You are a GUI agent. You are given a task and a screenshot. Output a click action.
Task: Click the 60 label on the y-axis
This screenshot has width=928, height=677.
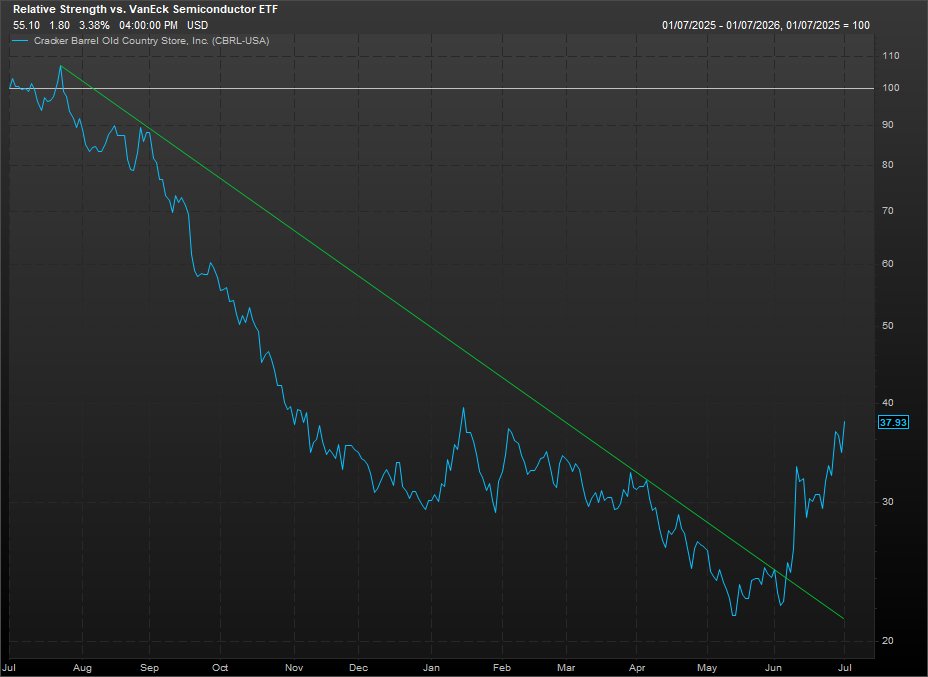(x=887, y=264)
